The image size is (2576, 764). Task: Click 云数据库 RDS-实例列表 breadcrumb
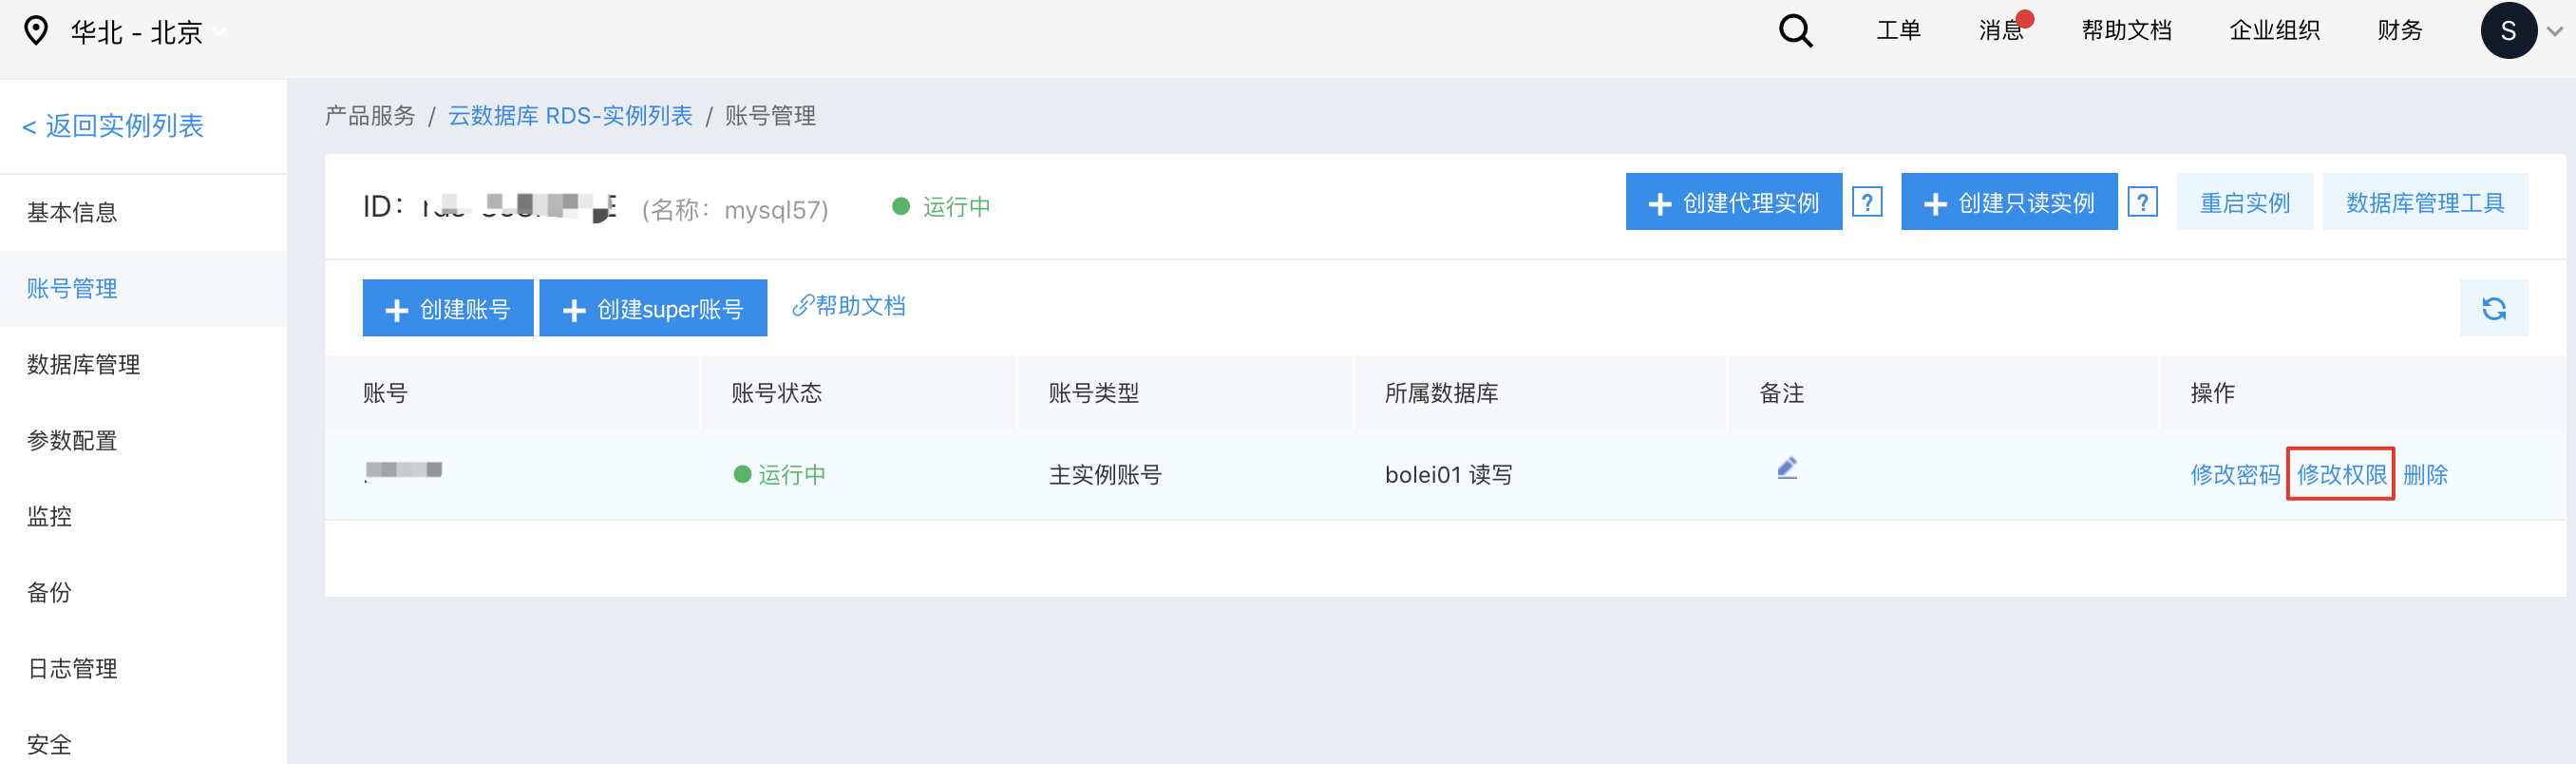click(x=570, y=116)
